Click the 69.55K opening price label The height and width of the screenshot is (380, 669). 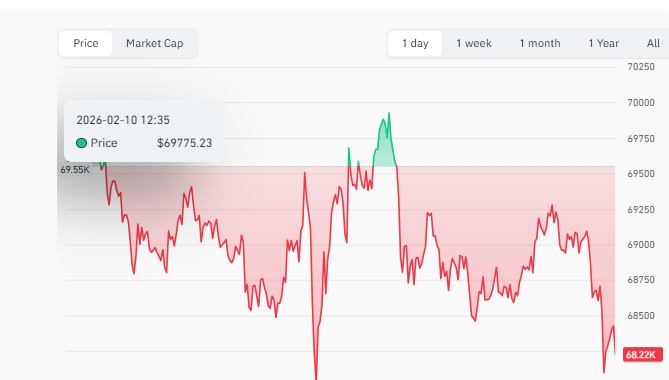(x=75, y=170)
